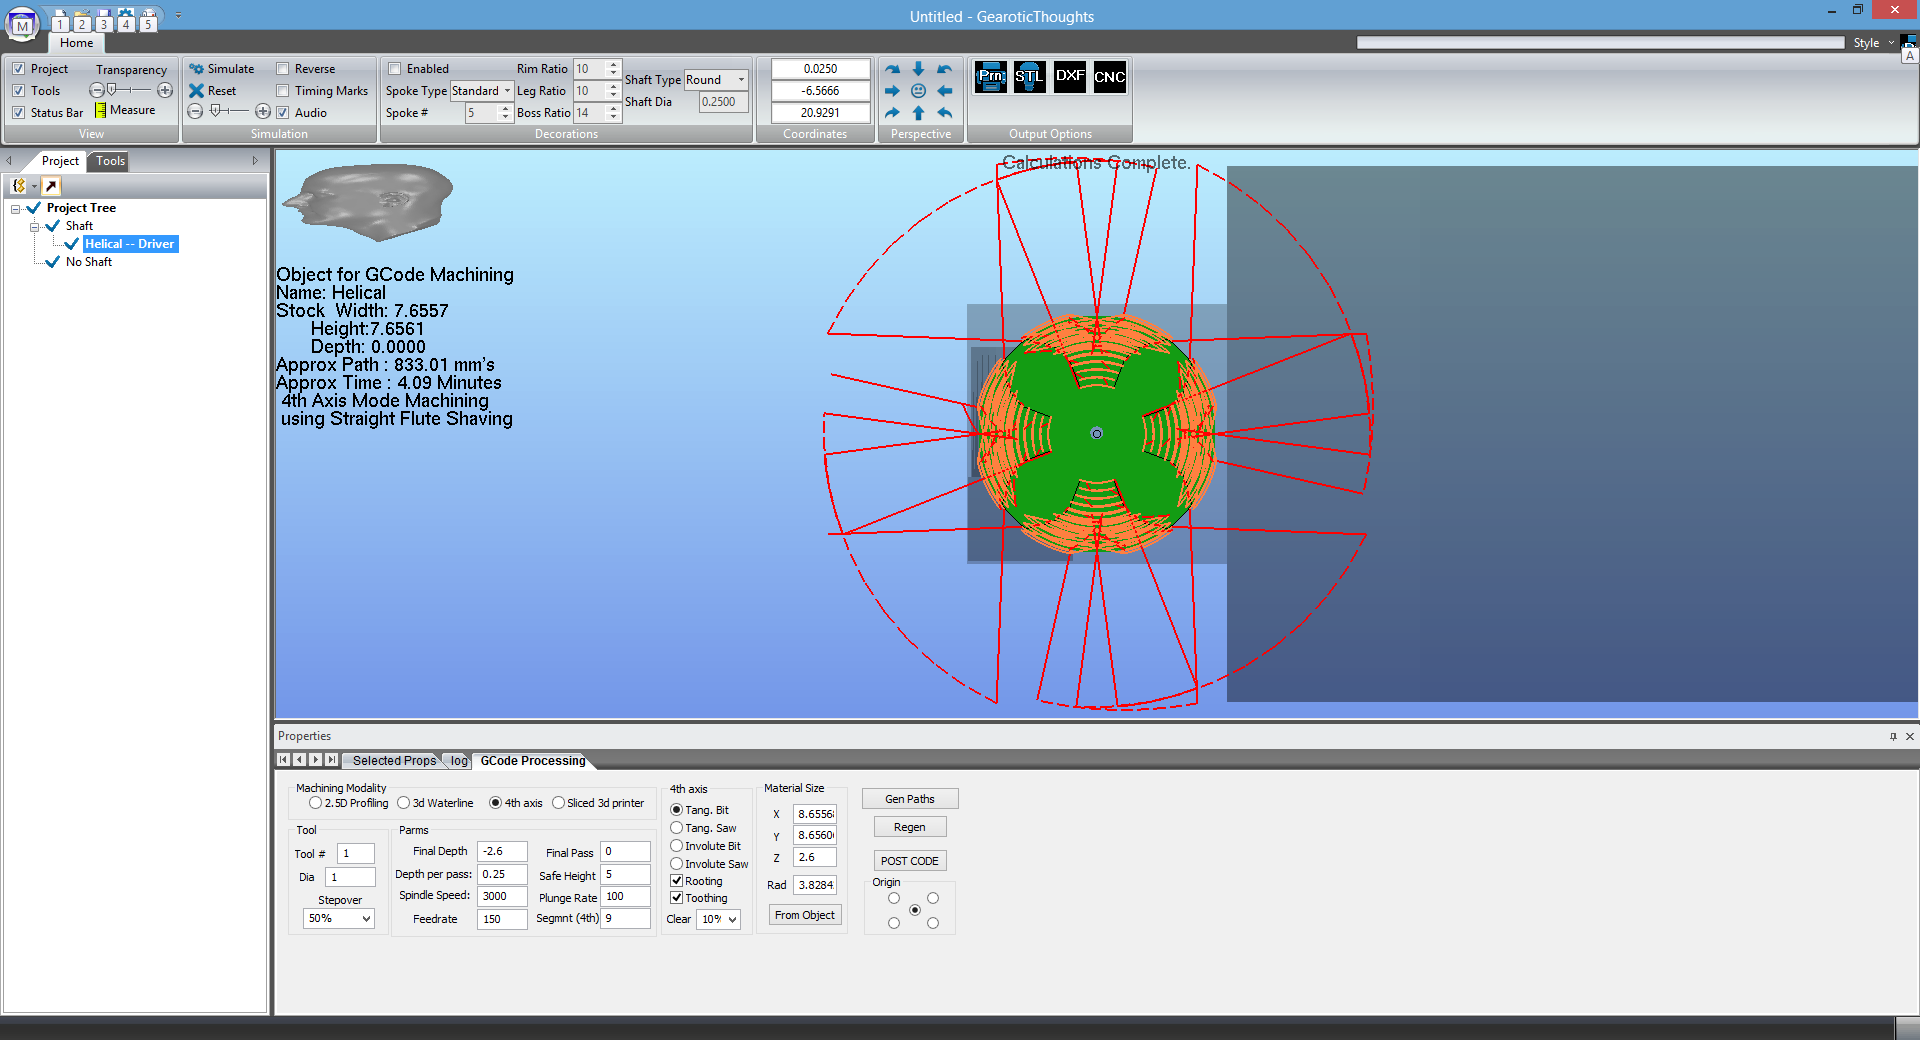Click the STL export icon
Screen dimensions: 1920x1040
tap(1029, 77)
